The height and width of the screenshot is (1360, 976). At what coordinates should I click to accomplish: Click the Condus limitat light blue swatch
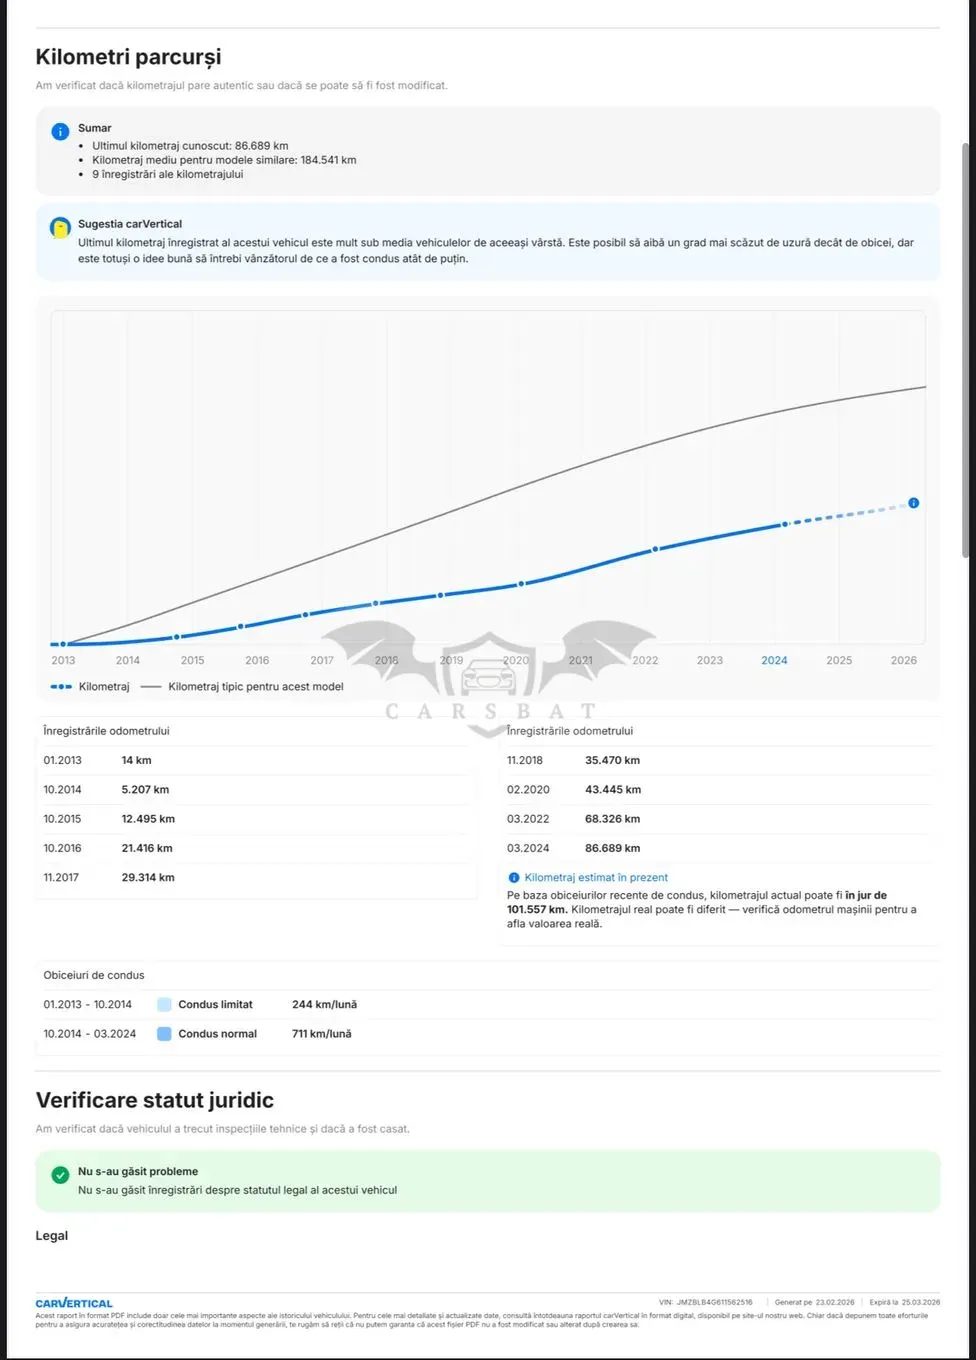click(x=164, y=1005)
